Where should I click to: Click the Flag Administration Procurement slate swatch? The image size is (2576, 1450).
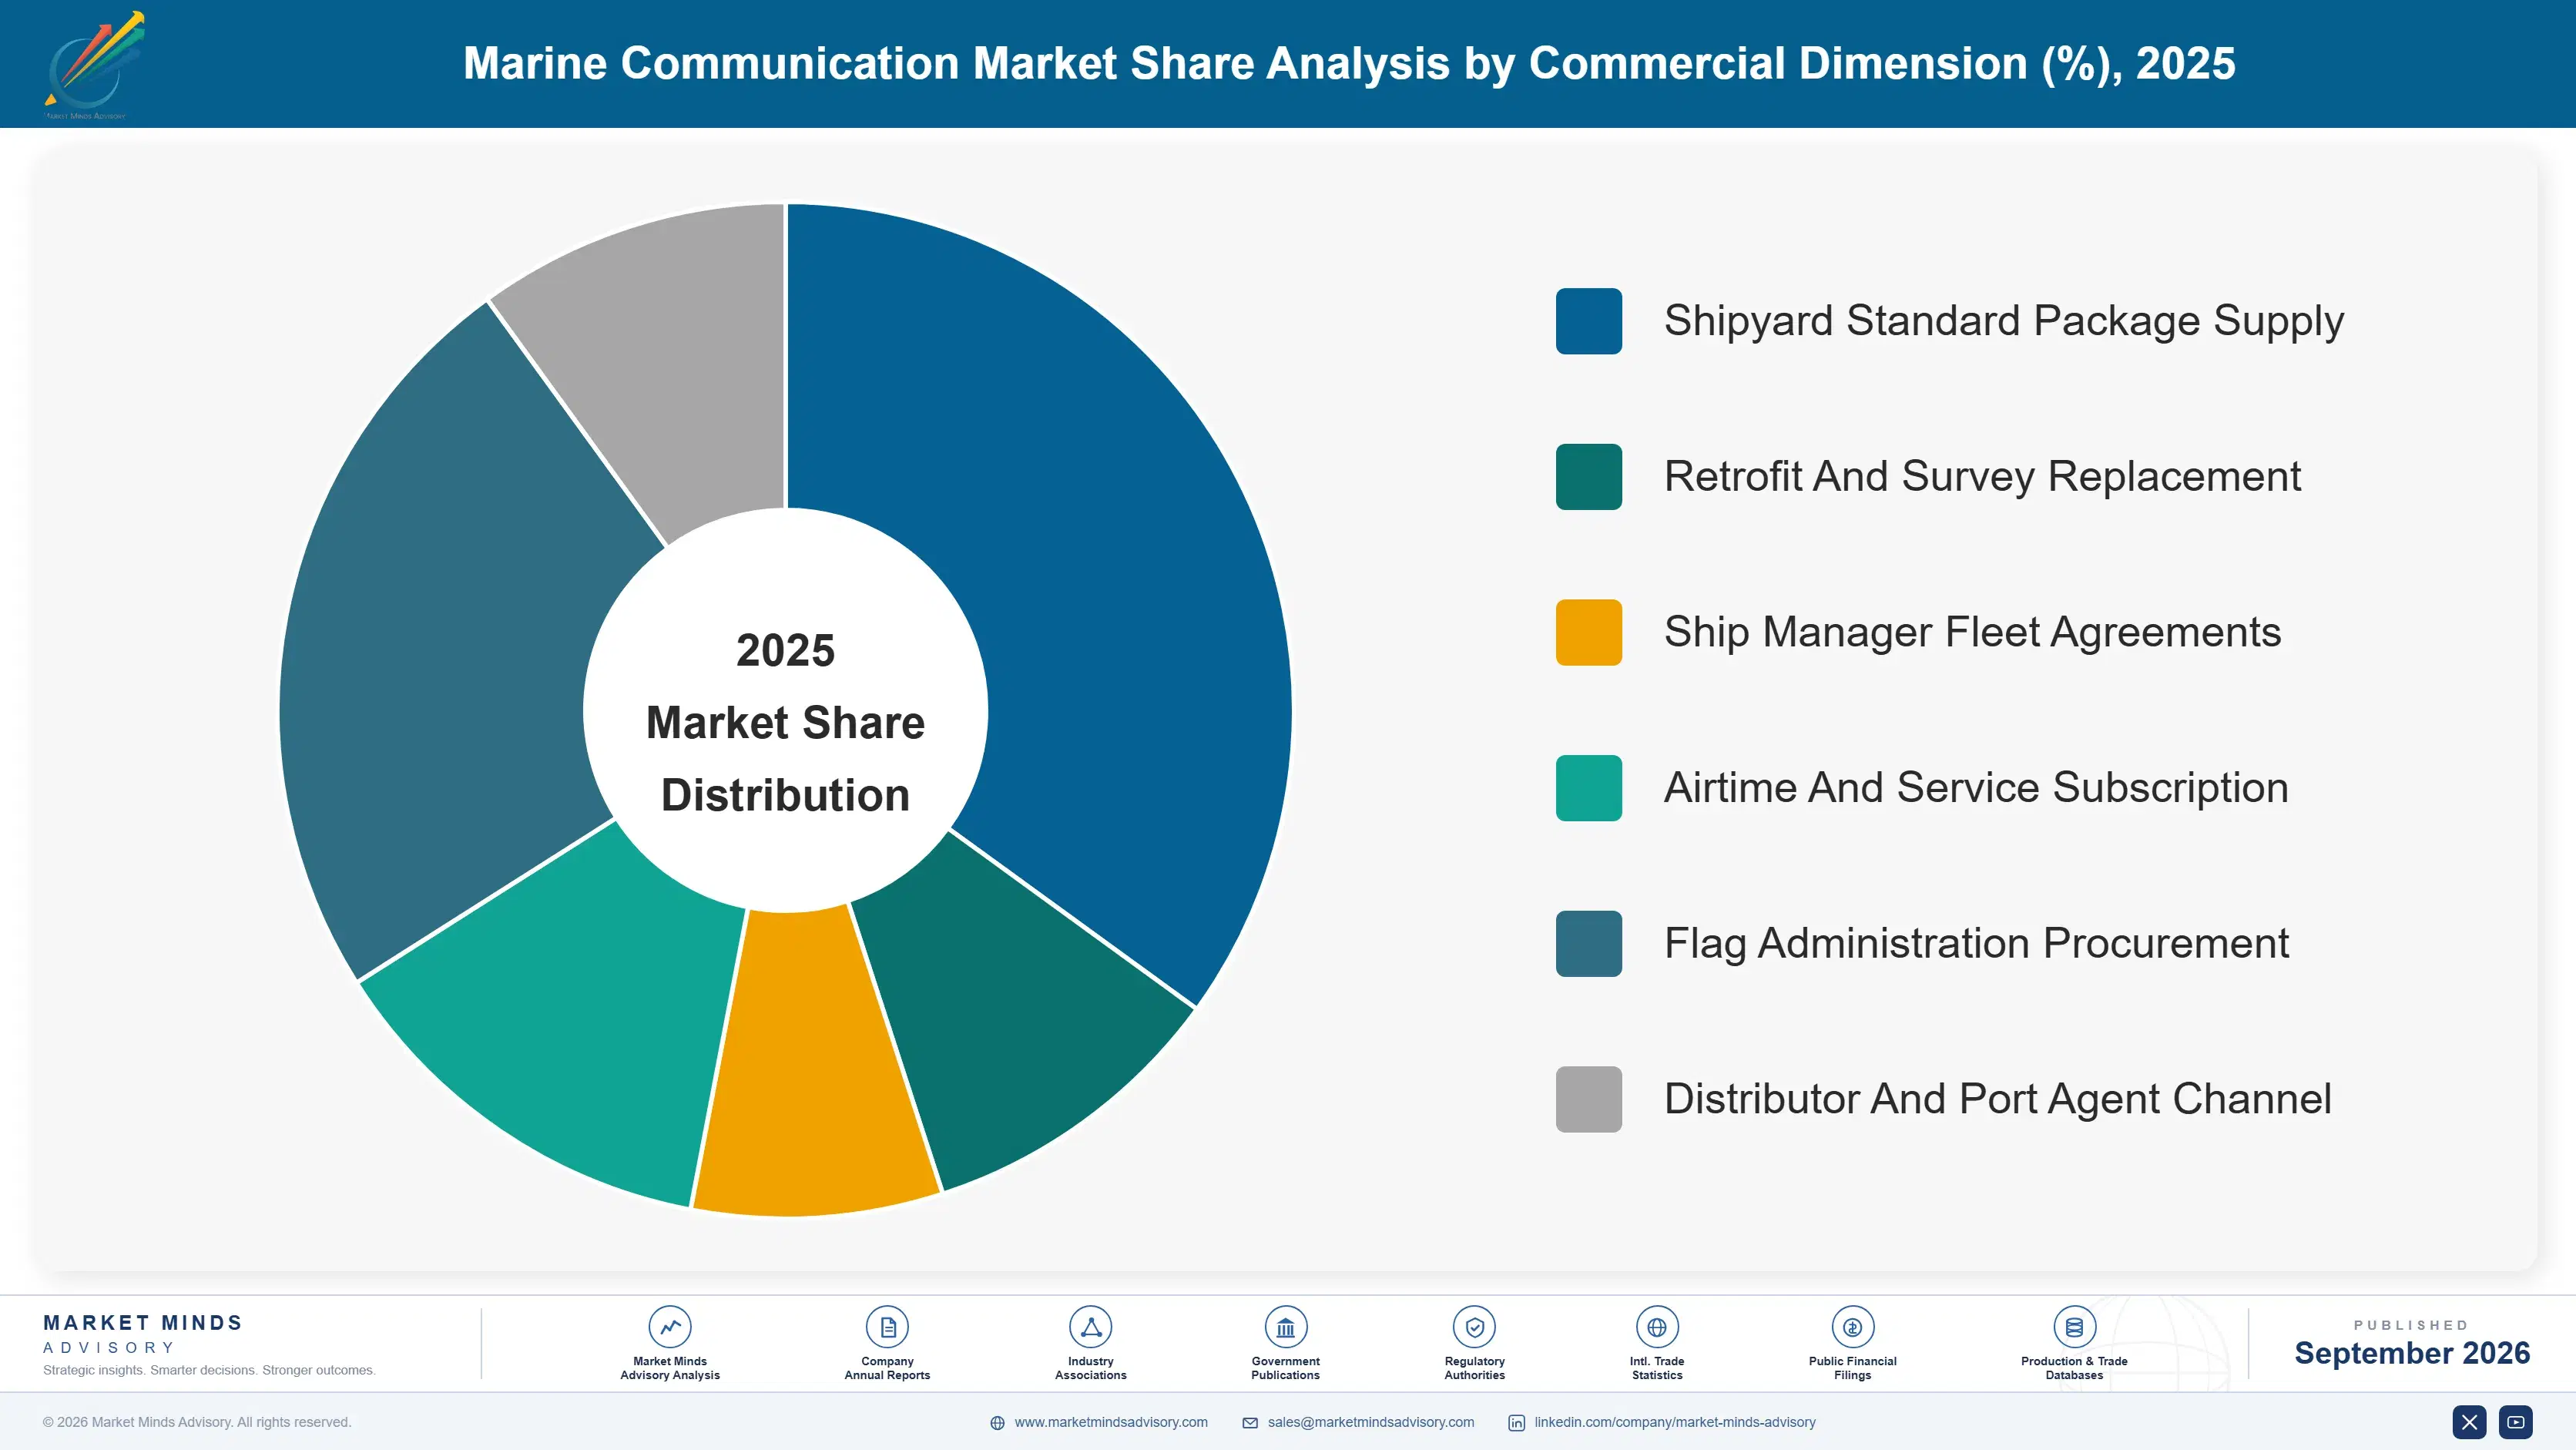[1588, 944]
